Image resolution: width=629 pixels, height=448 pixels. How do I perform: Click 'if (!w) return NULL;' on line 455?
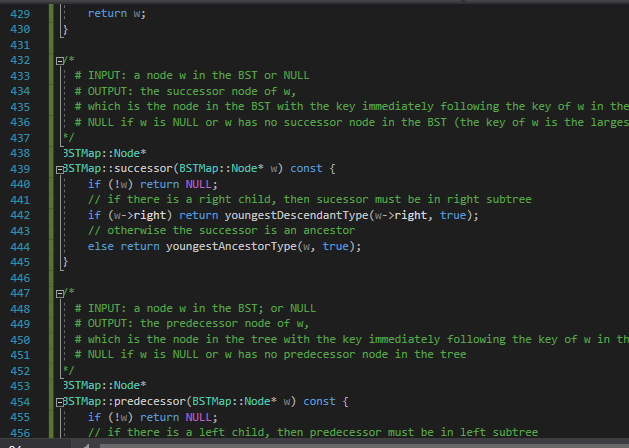click(152, 418)
